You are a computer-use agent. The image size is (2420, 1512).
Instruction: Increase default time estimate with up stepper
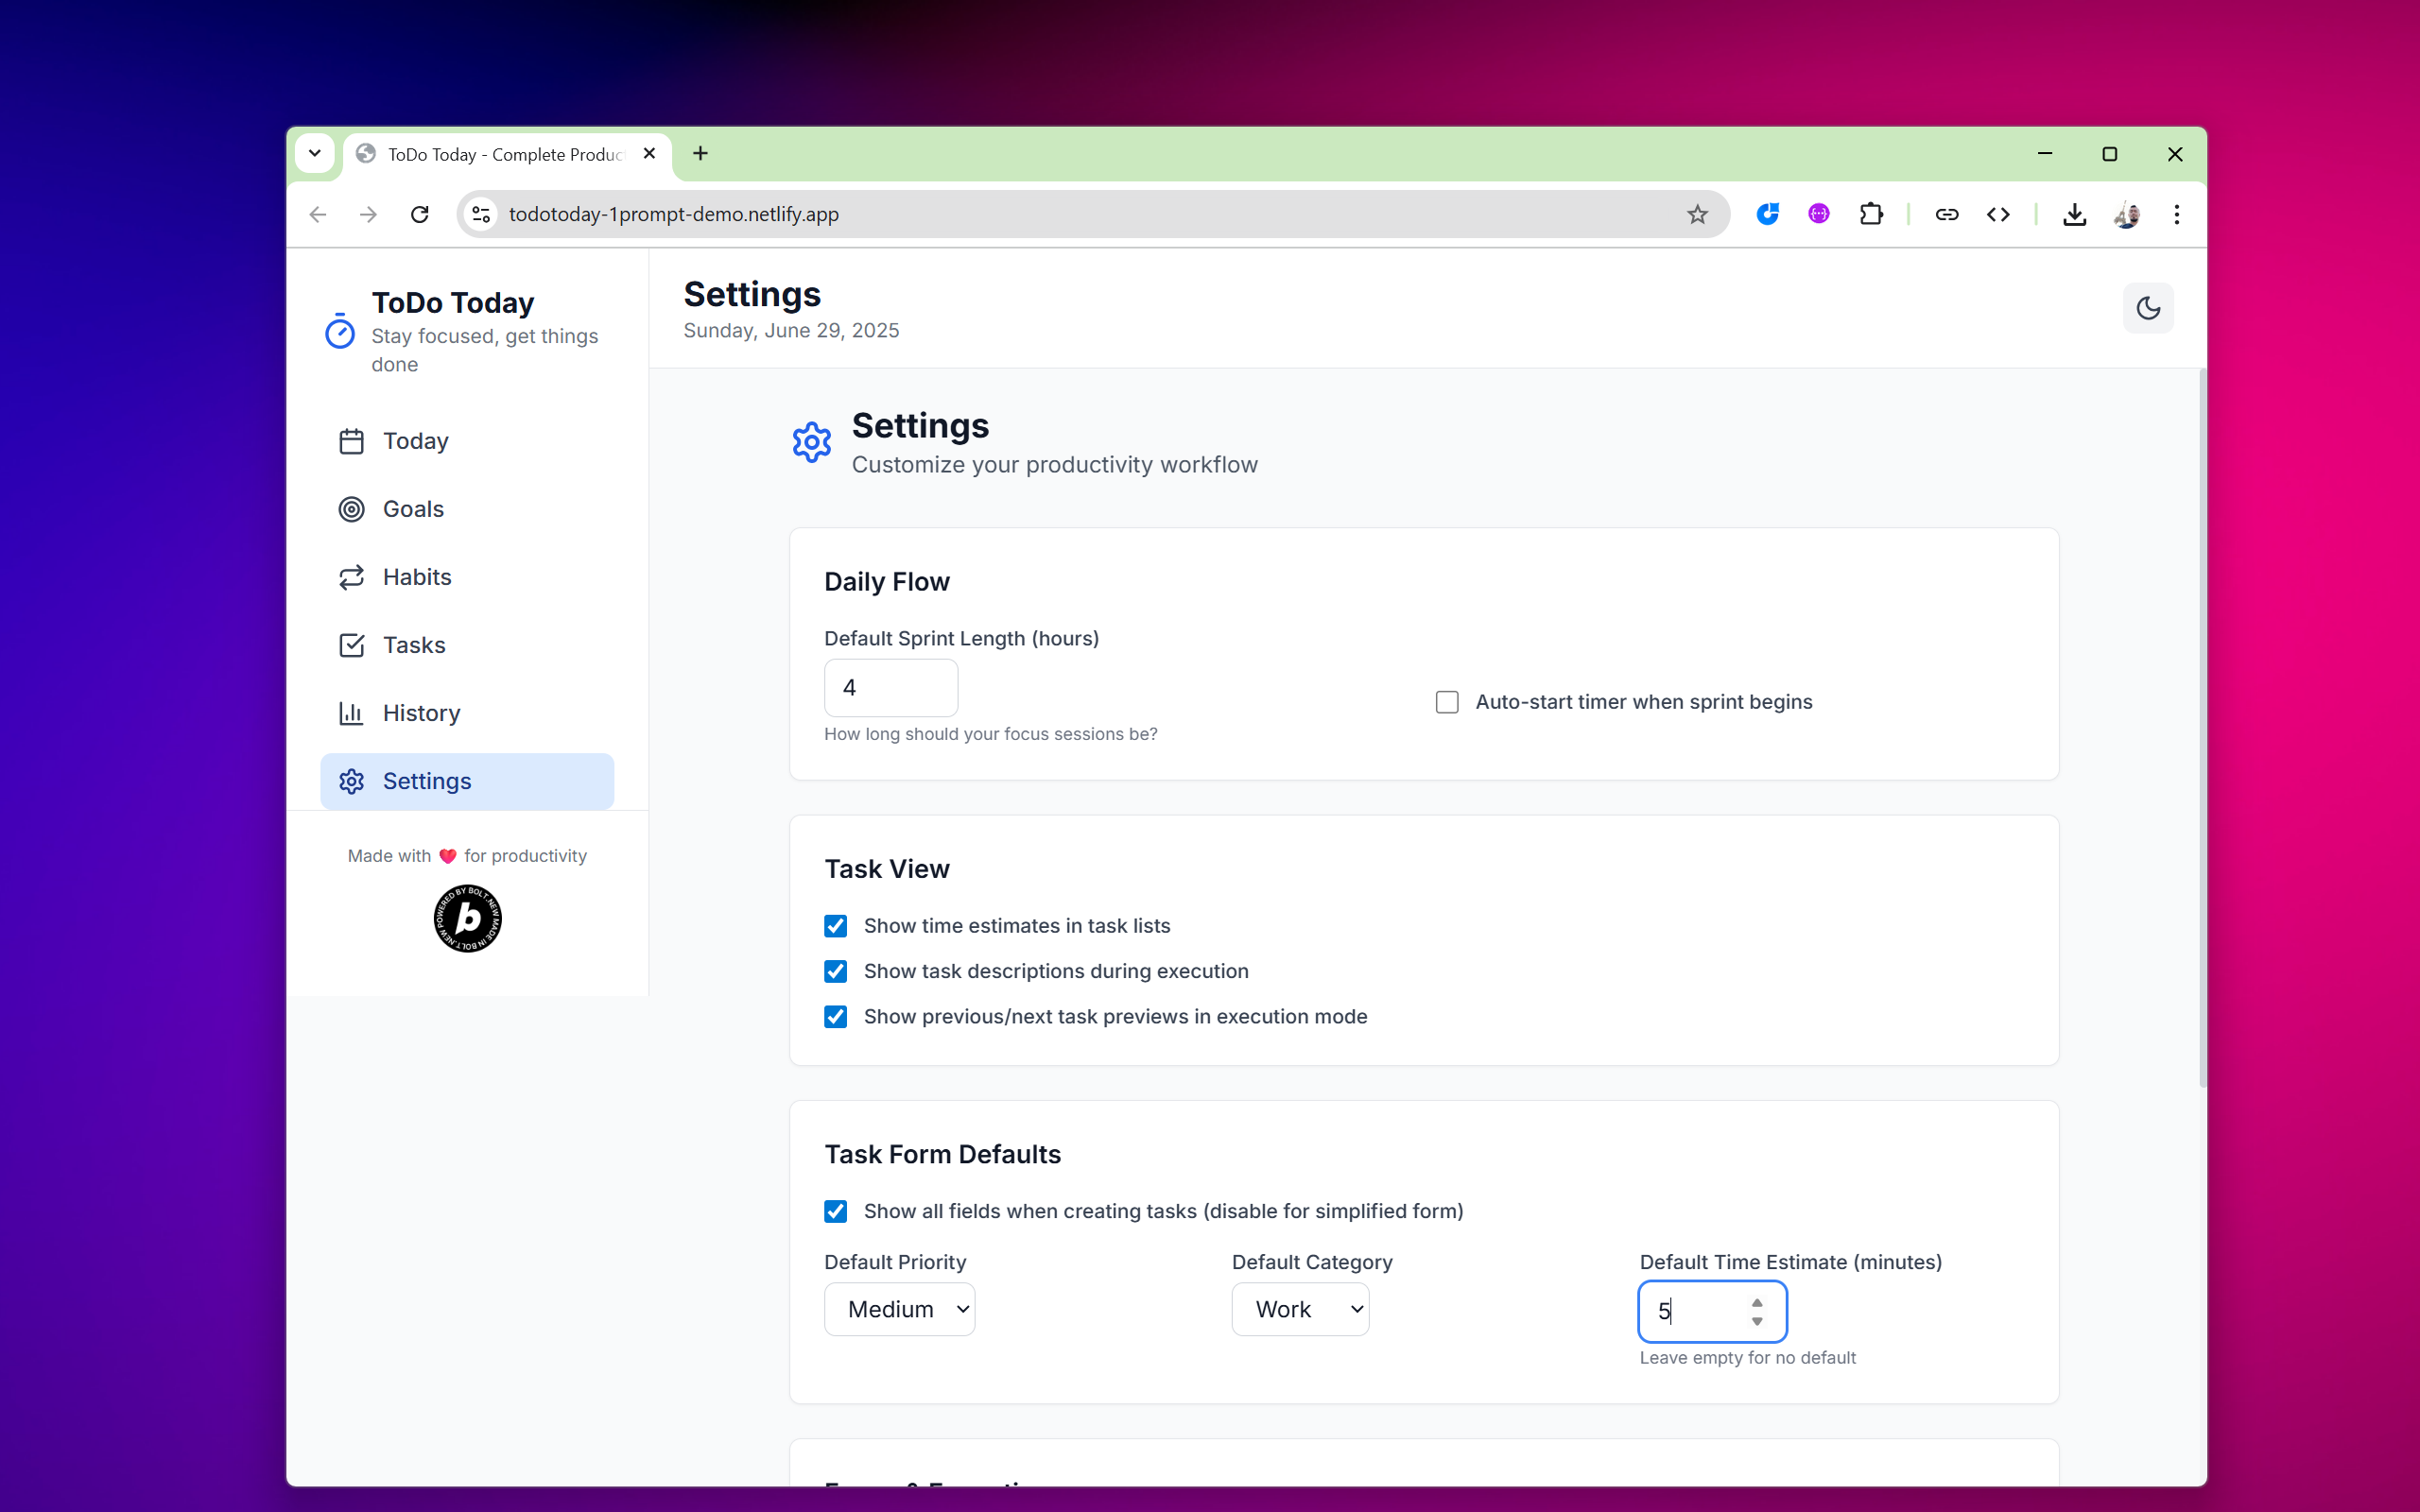click(x=1757, y=1302)
